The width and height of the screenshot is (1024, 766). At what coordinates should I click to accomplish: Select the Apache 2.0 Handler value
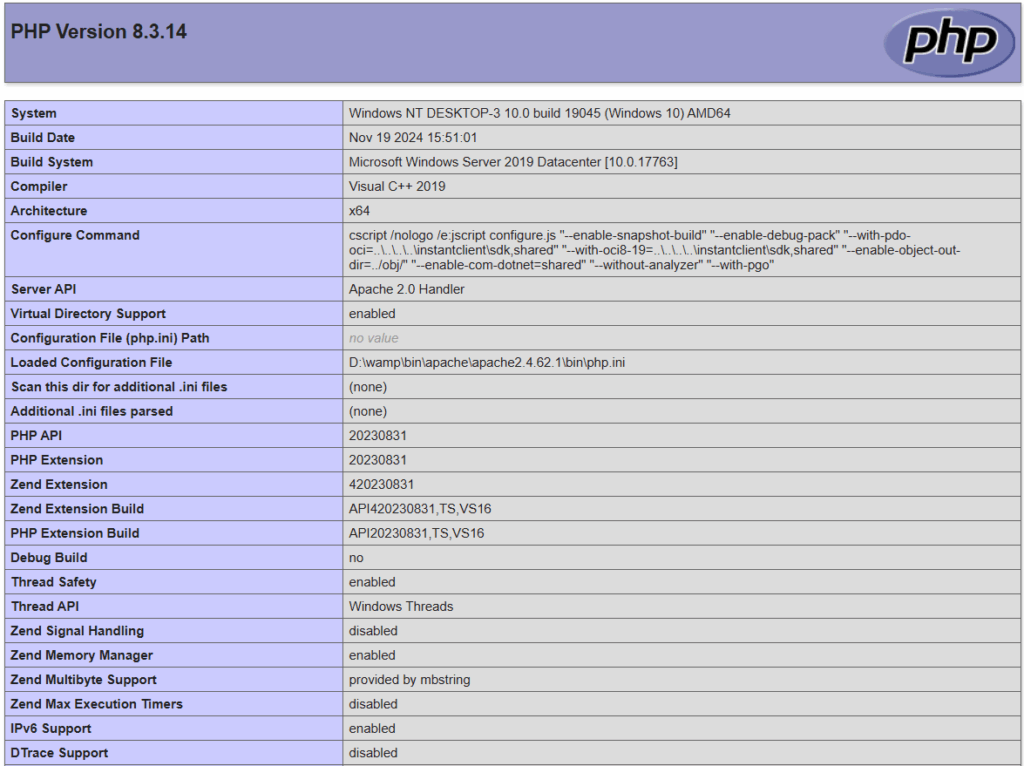pos(406,289)
